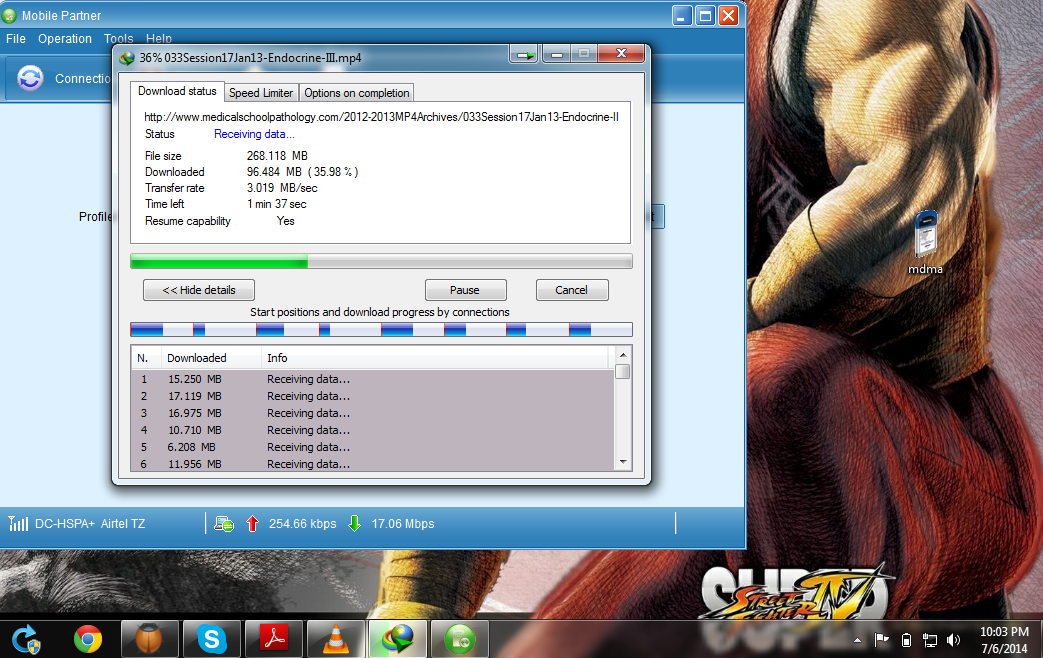
Task: Click the 254.66 kbps upload speed text
Action: pos(303,524)
